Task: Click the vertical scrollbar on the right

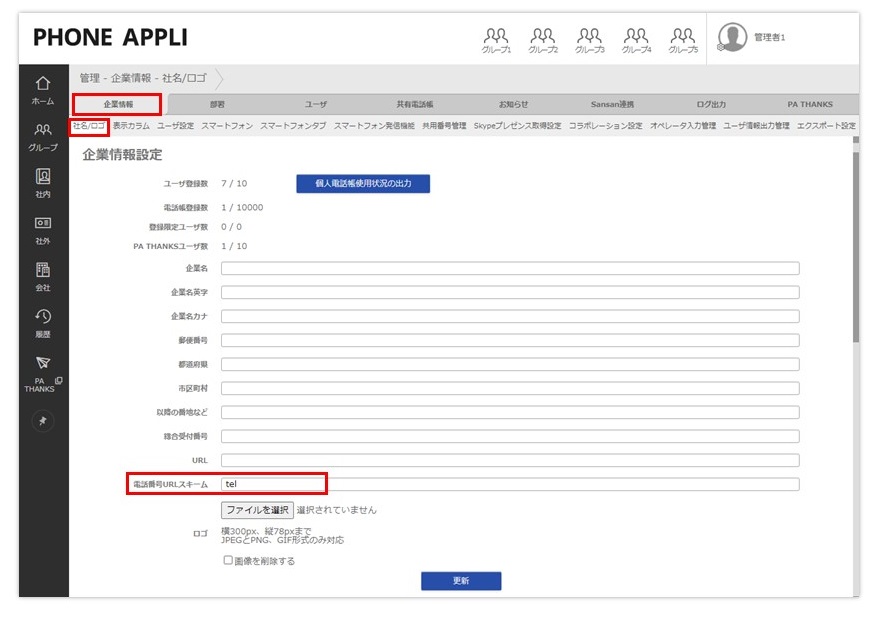Action: pos(855,250)
